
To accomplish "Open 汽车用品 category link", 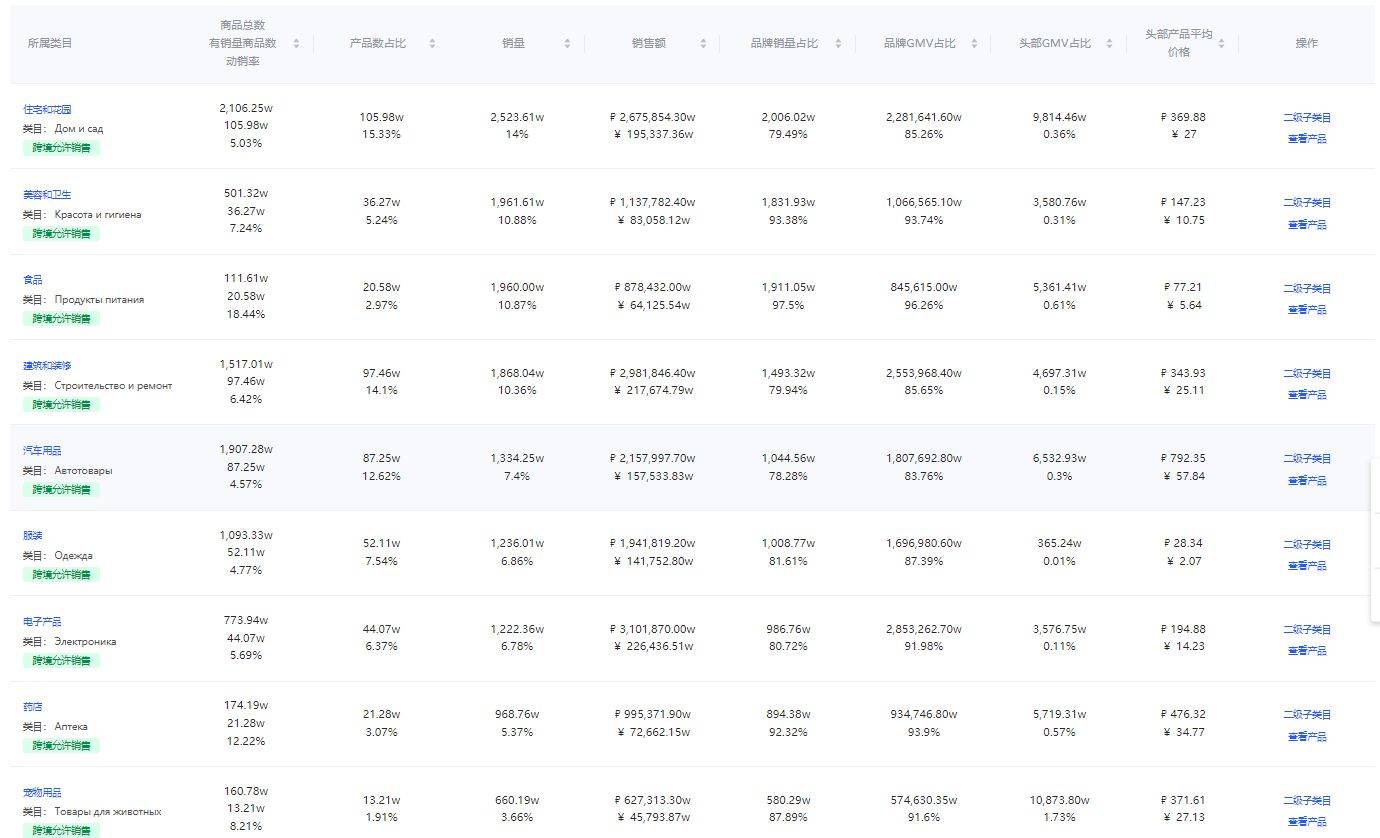I will click(42, 451).
